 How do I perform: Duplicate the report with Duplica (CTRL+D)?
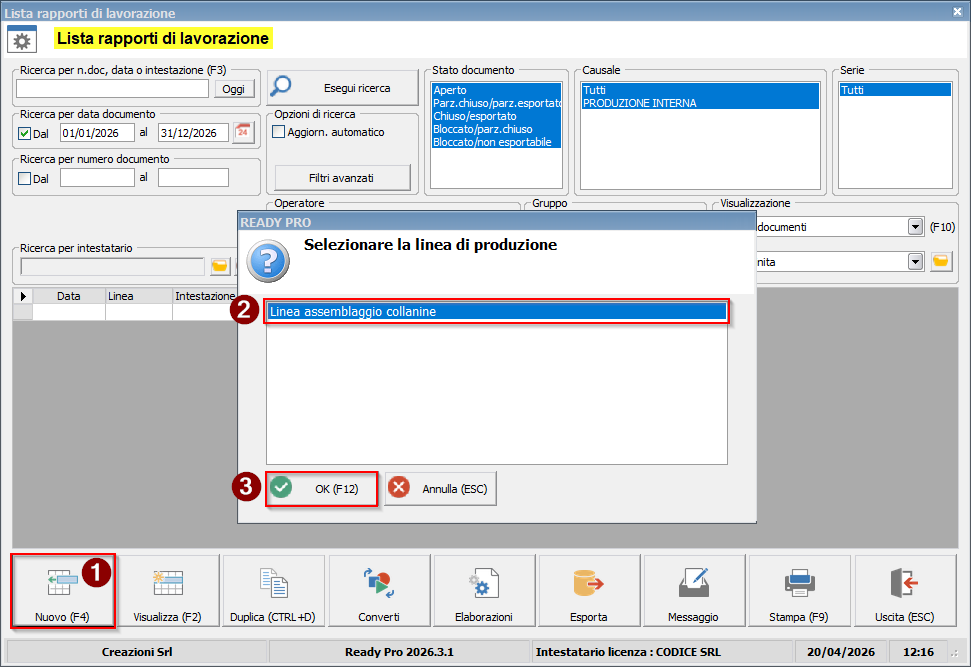(x=273, y=591)
